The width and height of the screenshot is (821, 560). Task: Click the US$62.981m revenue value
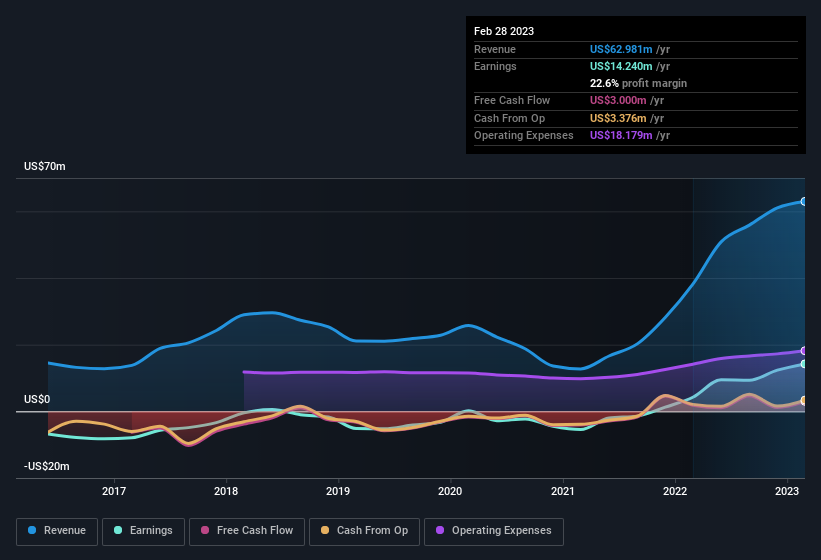(621, 49)
